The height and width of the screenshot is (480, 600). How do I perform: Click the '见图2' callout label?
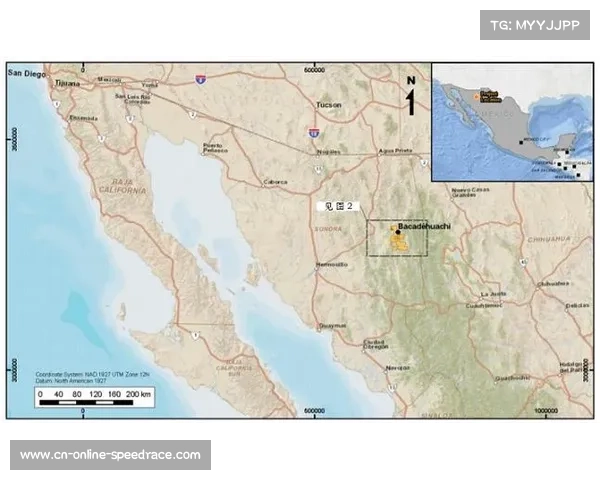click(x=338, y=207)
